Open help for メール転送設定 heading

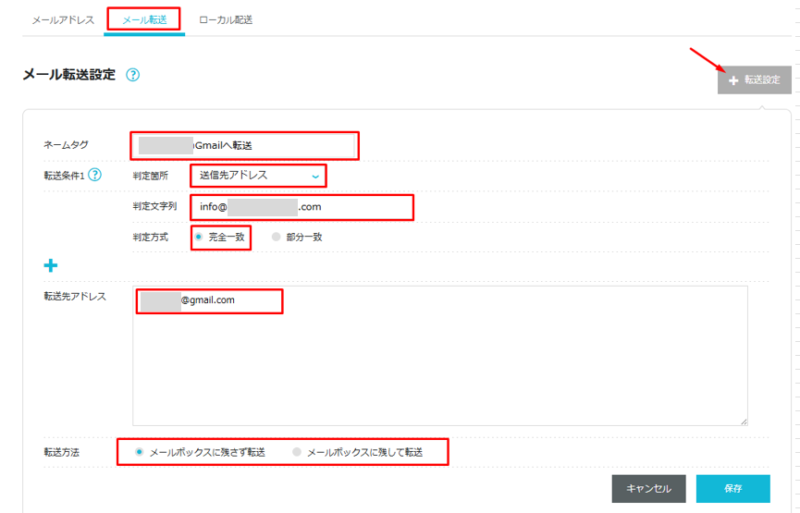[133, 75]
